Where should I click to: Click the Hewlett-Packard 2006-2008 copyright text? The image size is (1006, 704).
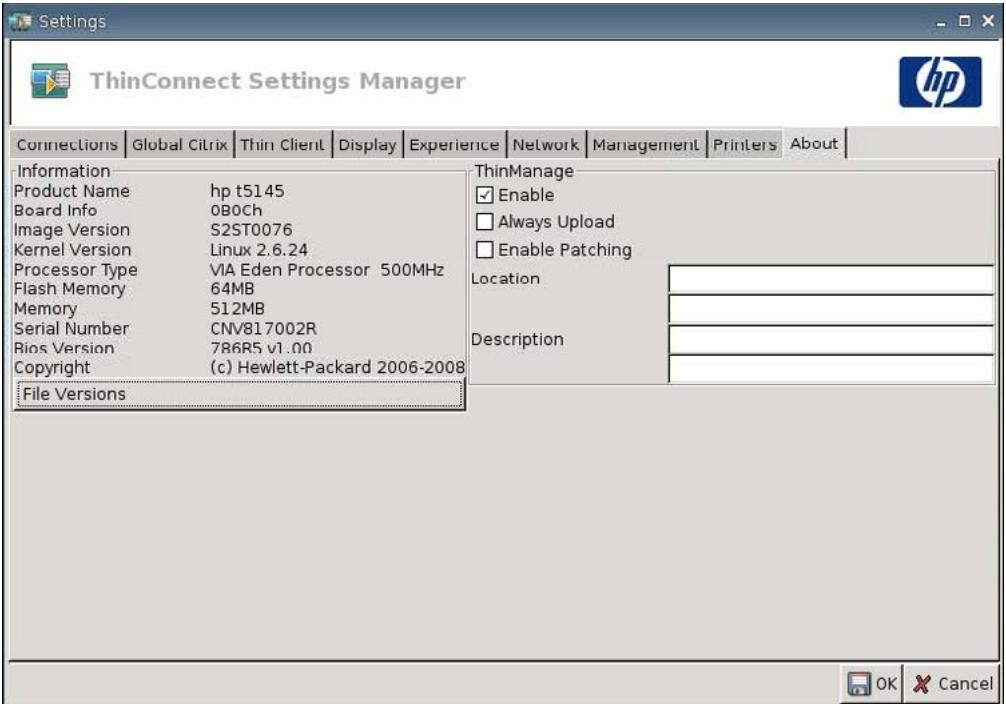[x=337, y=367]
